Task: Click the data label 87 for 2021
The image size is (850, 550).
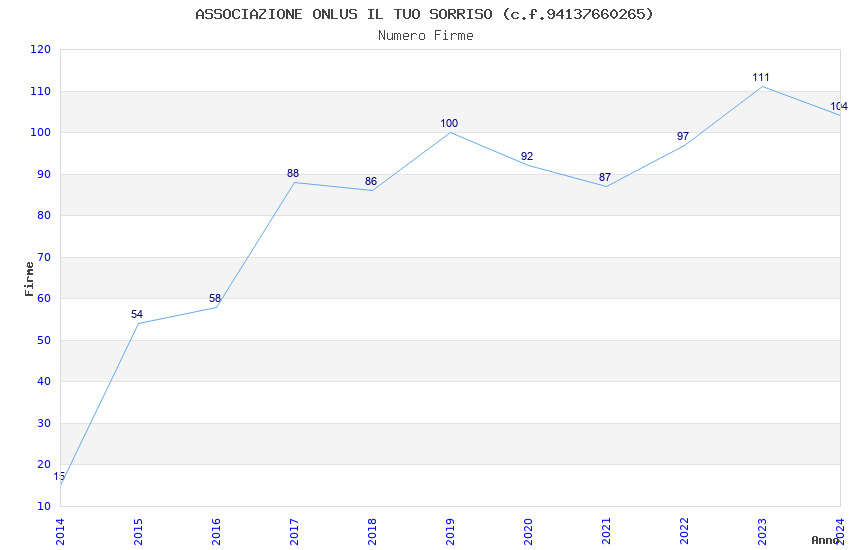Action: coord(605,177)
